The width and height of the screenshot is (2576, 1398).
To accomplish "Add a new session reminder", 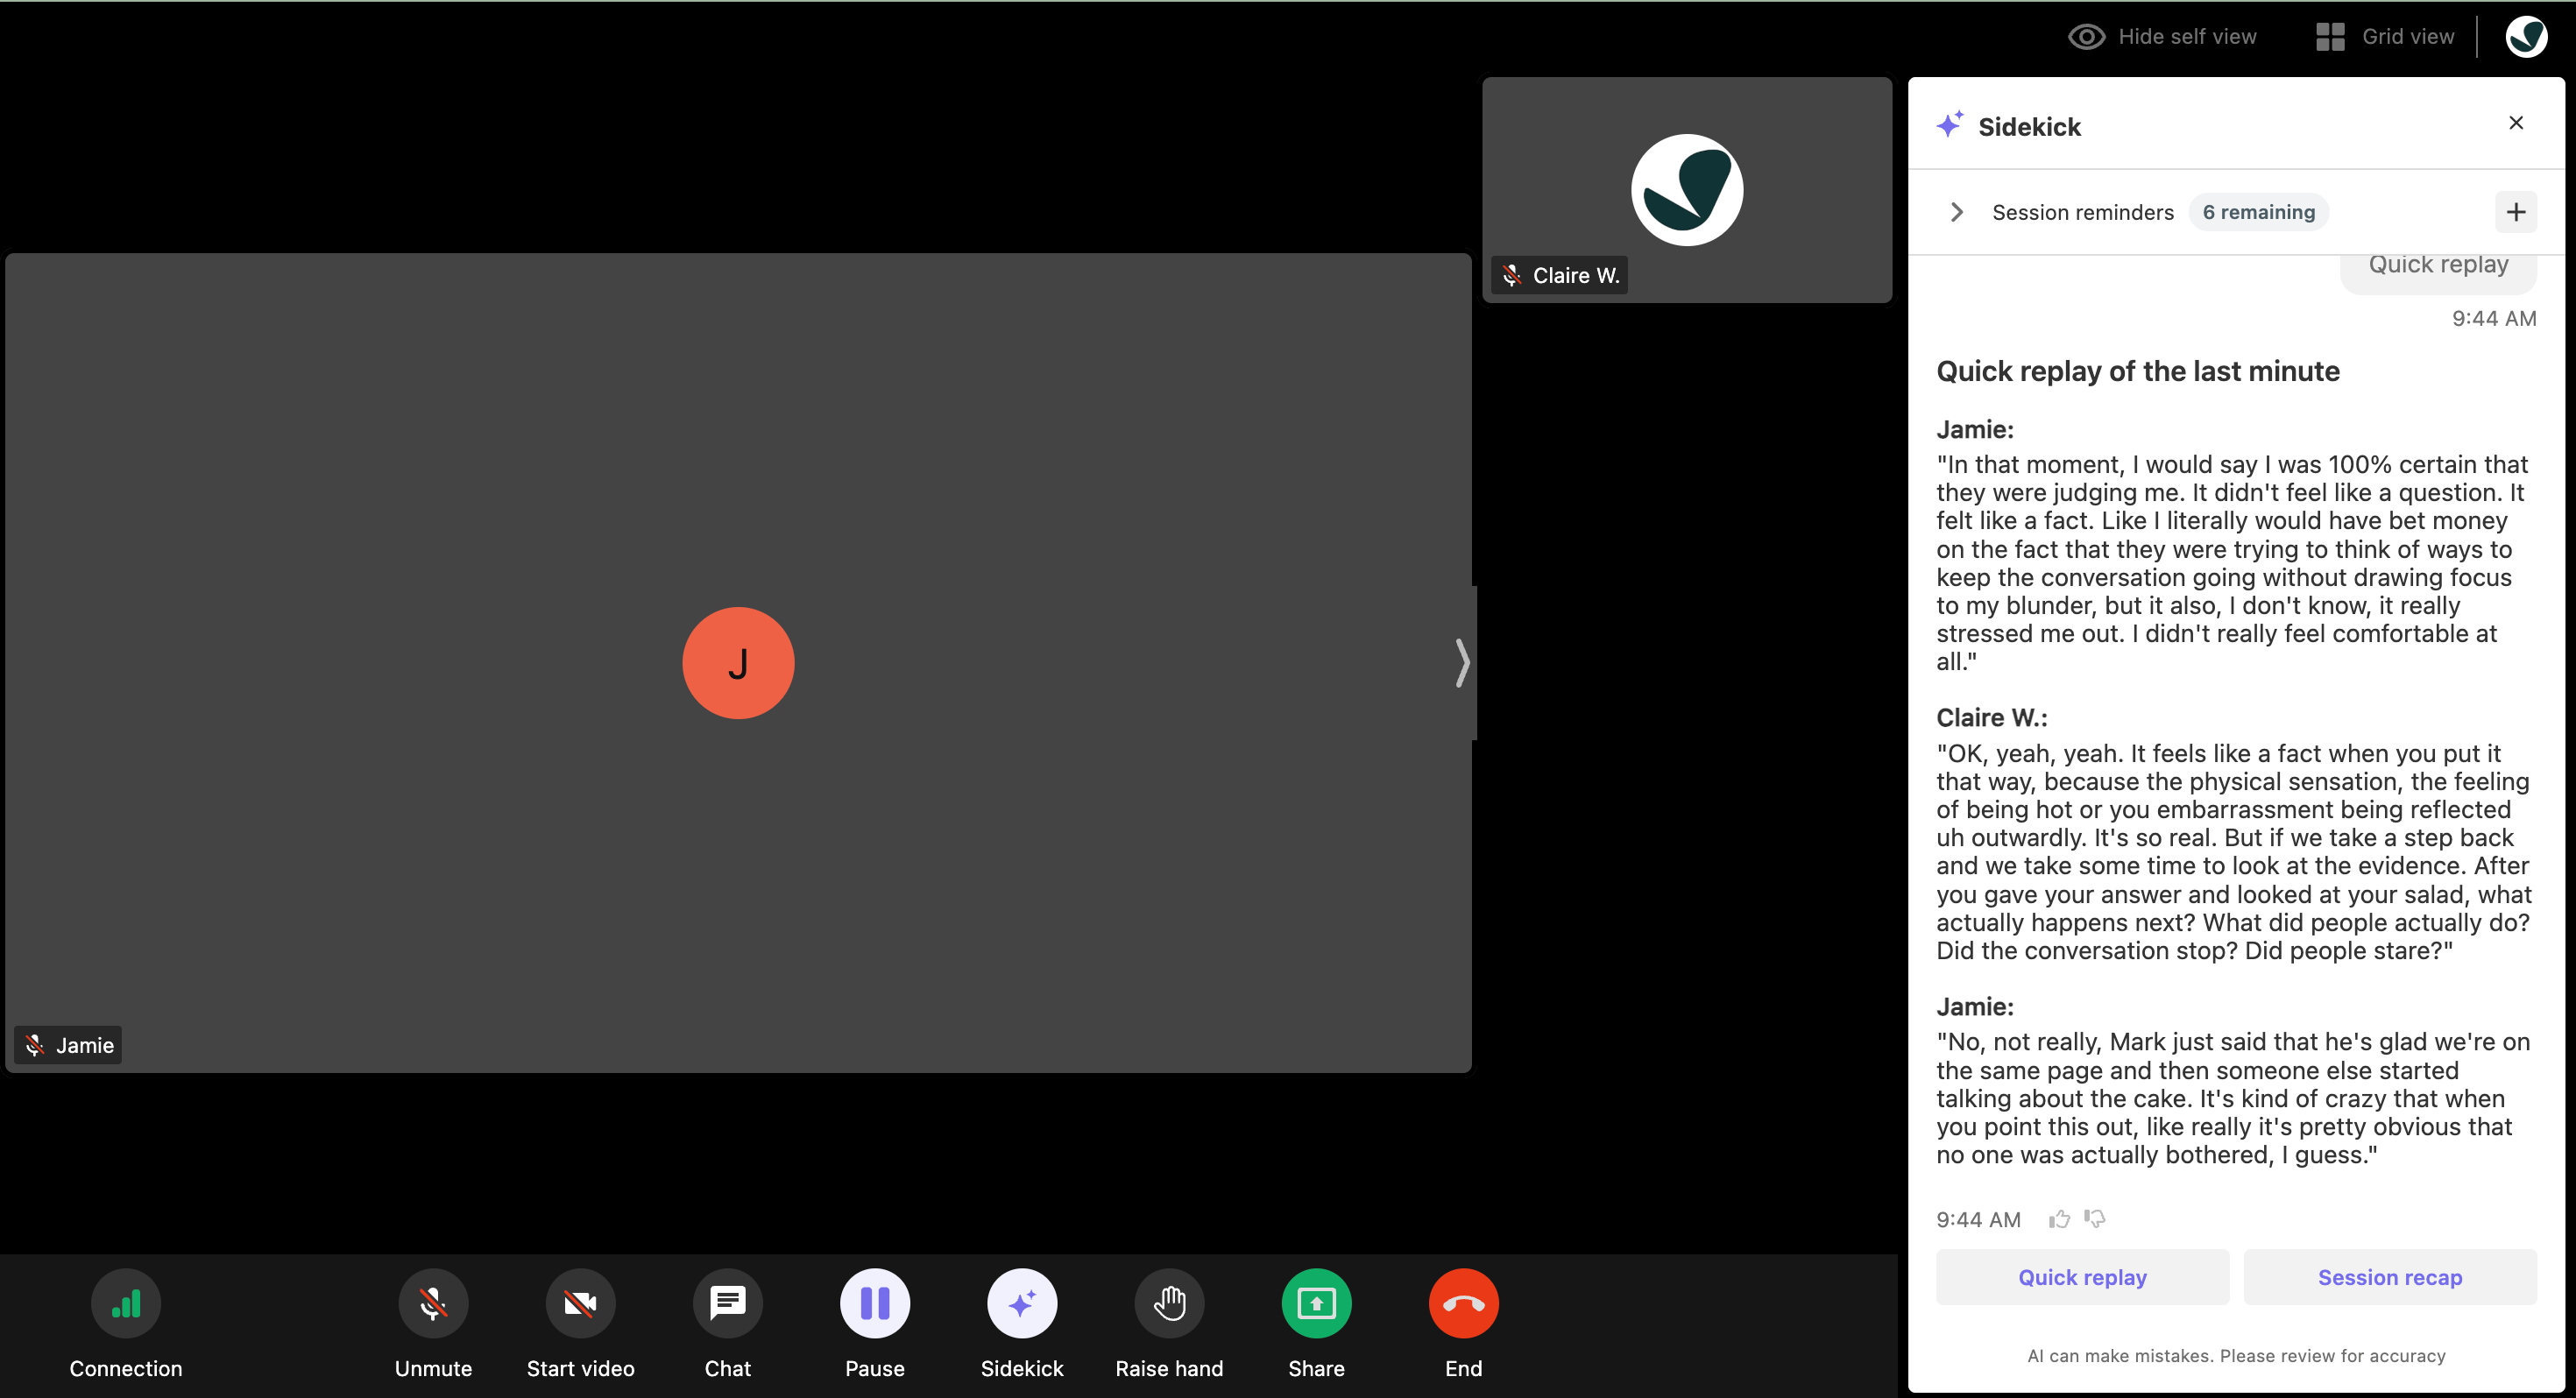I will (x=2516, y=212).
